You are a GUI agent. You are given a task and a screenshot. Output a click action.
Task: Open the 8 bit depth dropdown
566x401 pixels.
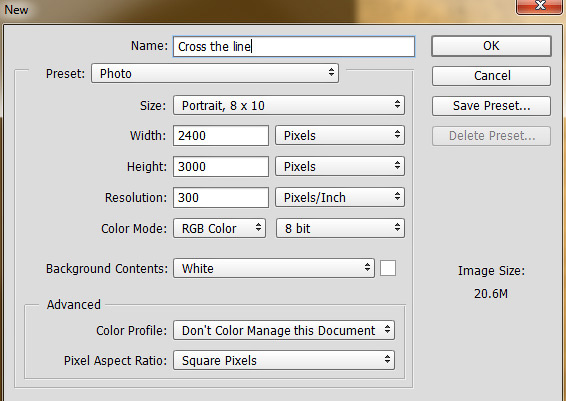coord(340,228)
